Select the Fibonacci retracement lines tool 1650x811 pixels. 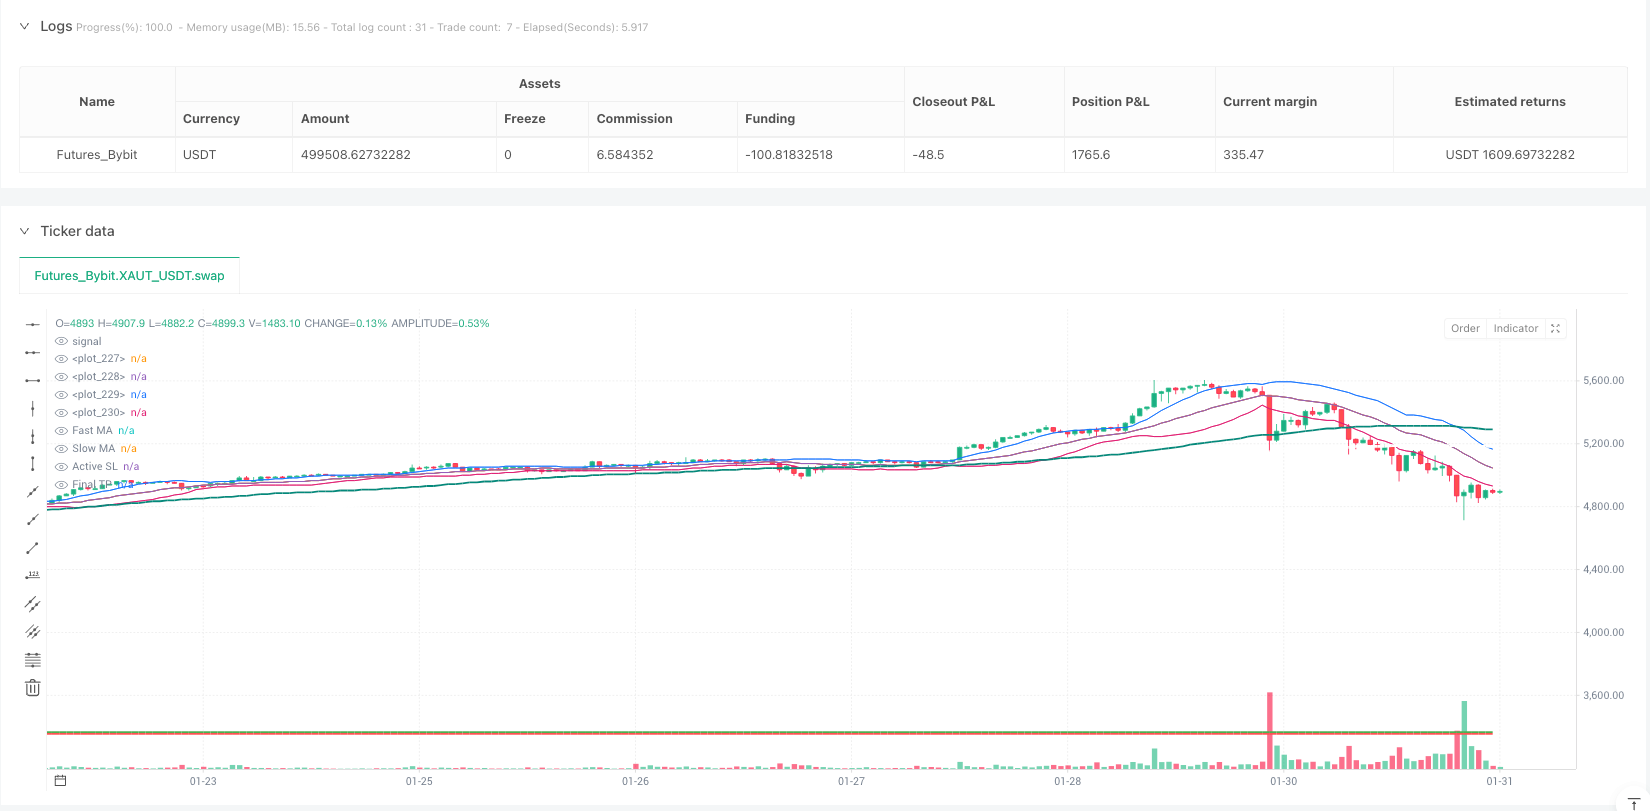(32, 660)
